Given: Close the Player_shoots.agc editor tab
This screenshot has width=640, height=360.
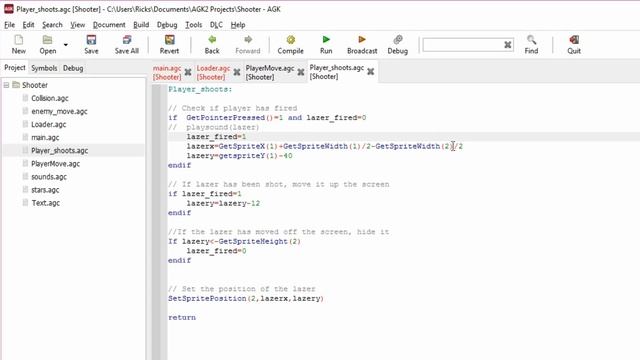Looking at the screenshot, I should coord(371,72).
